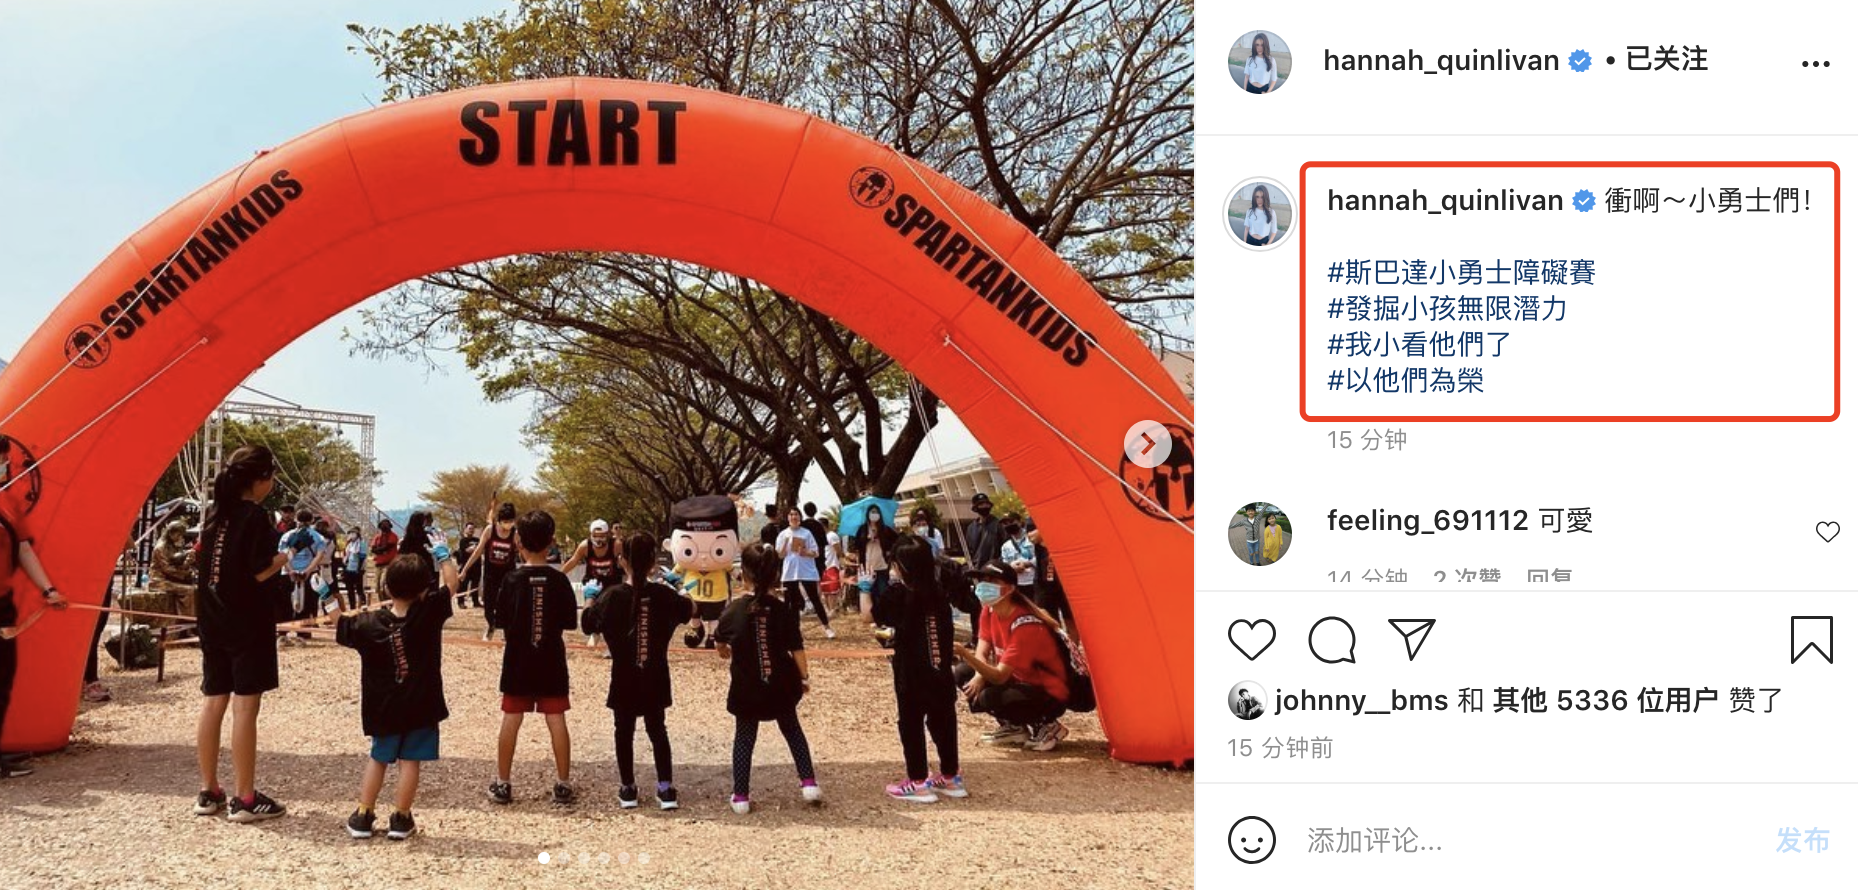View johnny__bms liker avatar

pyautogui.click(x=1246, y=701)
